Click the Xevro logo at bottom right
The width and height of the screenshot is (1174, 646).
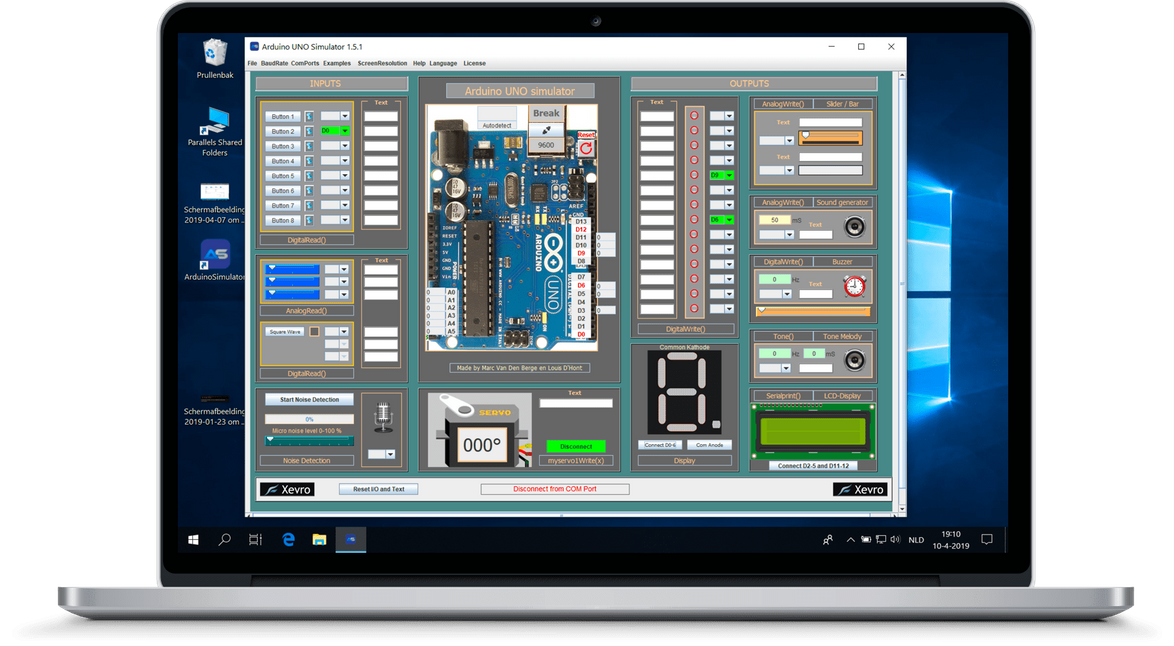tap(860, 490)
